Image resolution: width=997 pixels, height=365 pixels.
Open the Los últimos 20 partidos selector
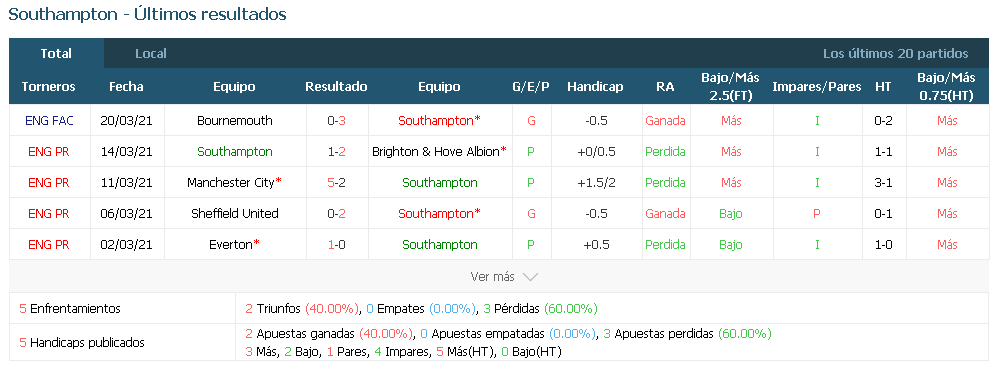coord(895,54)
